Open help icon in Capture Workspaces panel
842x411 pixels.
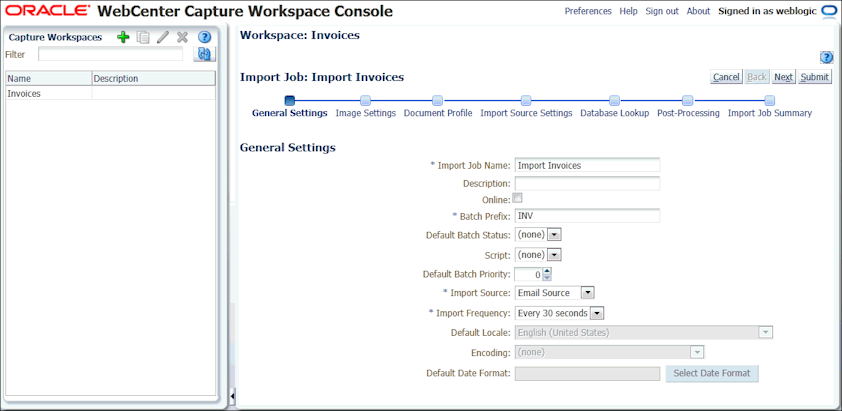[x=204, y=37]
